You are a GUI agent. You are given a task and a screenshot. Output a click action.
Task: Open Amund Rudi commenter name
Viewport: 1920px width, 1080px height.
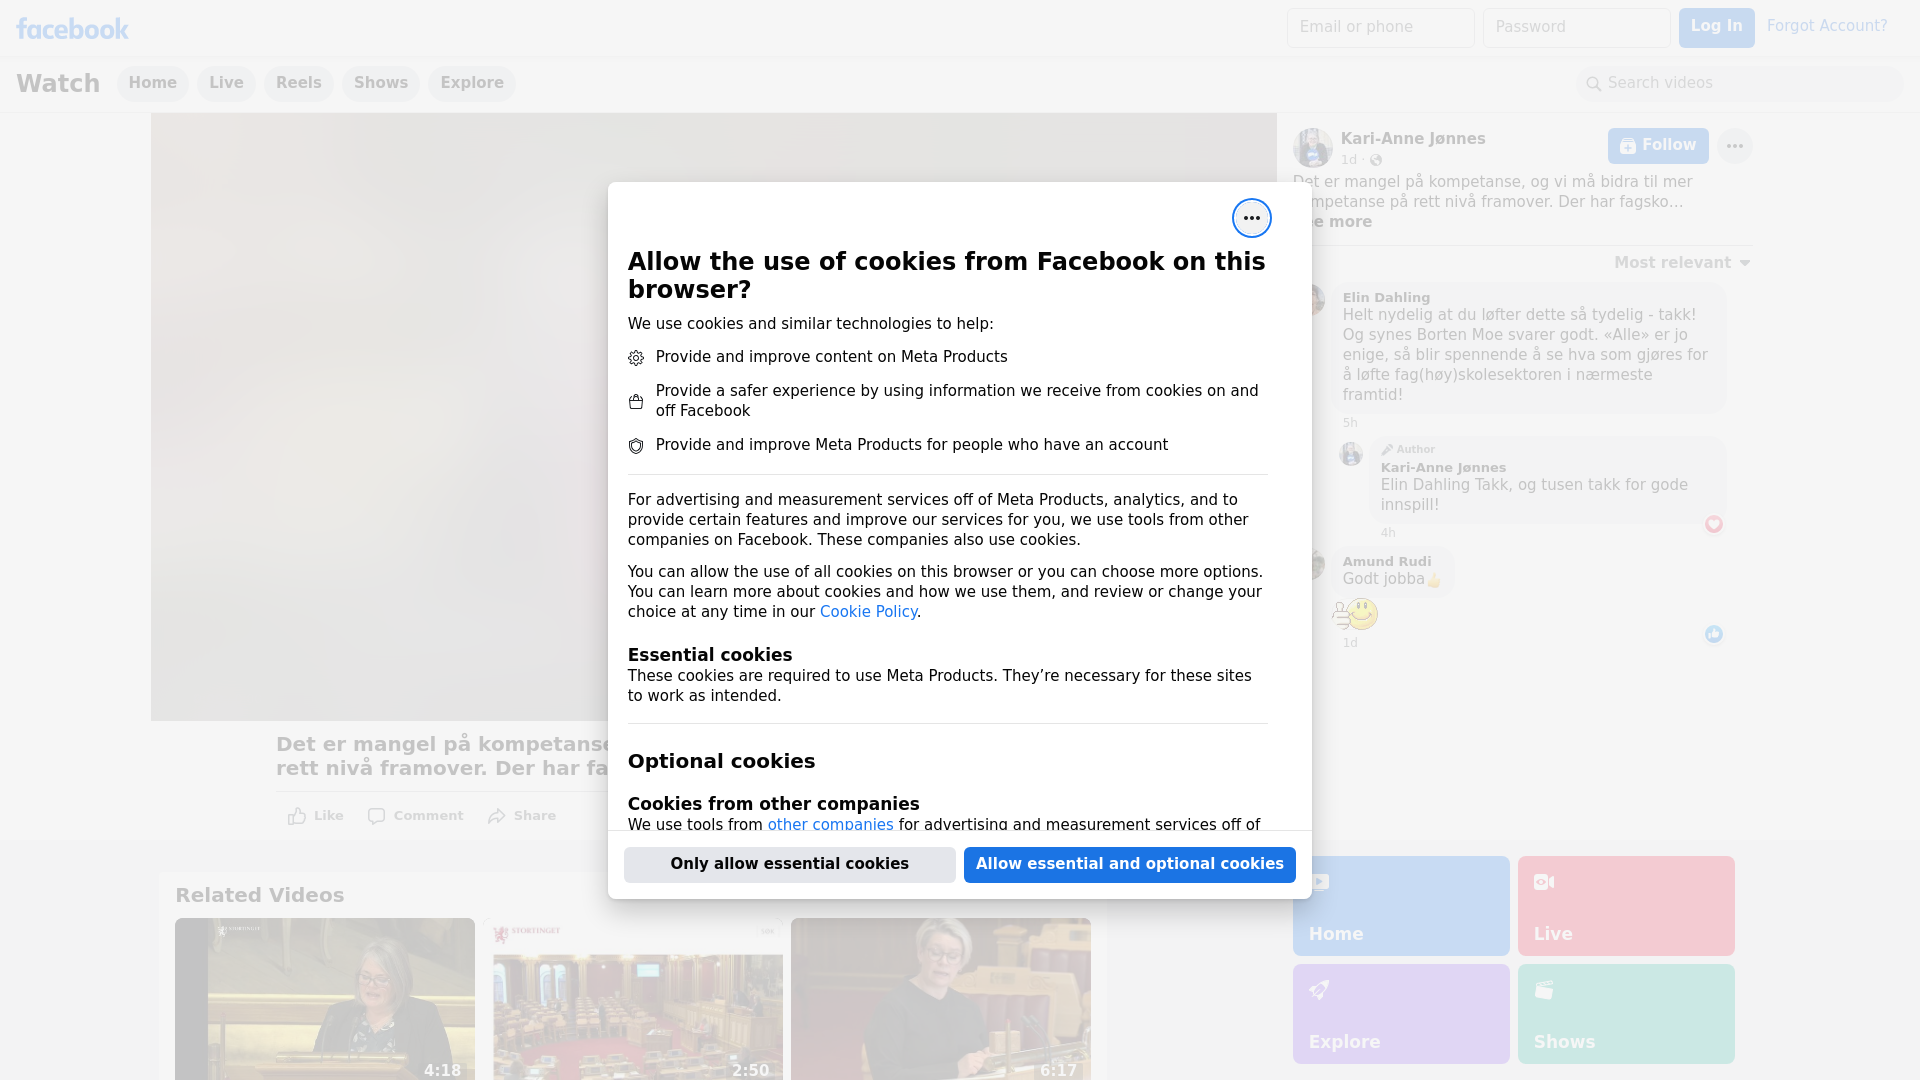coord(1386,562)
